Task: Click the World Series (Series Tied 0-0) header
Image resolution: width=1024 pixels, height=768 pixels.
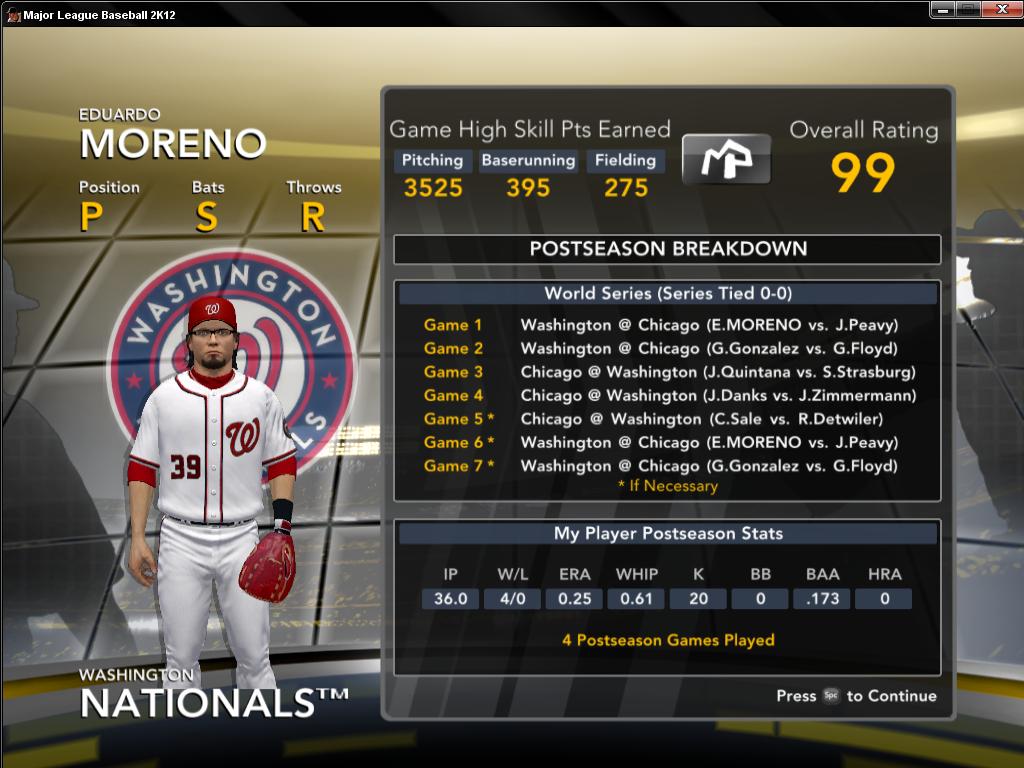Action: [x=667, y=293]
